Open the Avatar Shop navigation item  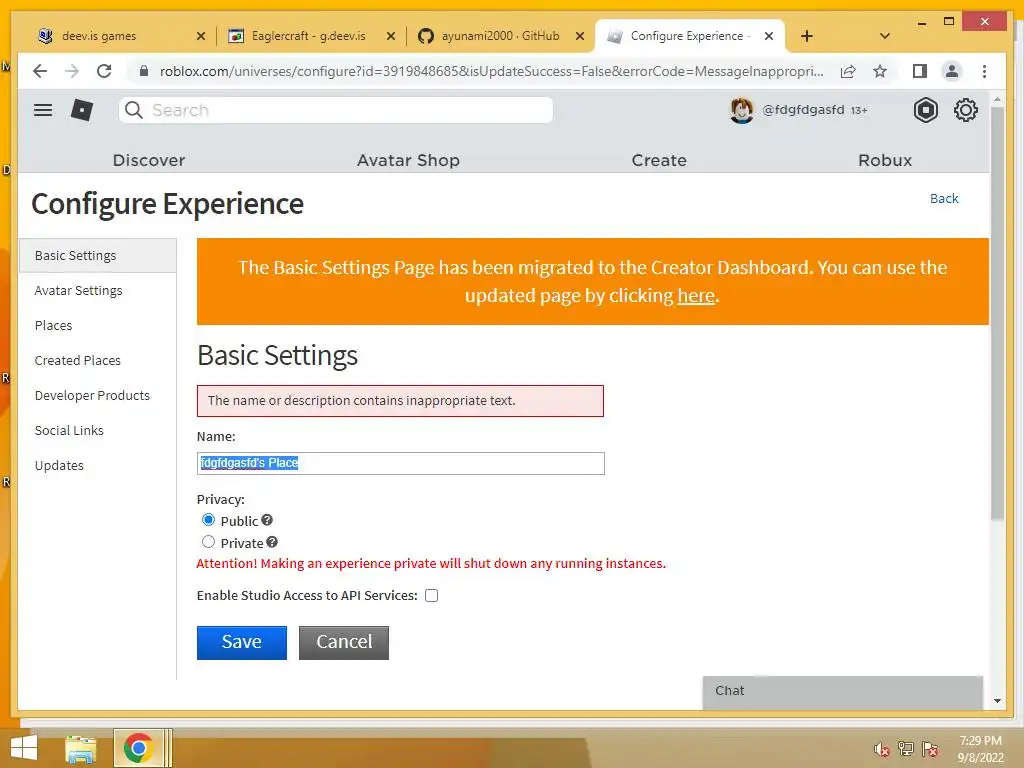pos(408,160)
